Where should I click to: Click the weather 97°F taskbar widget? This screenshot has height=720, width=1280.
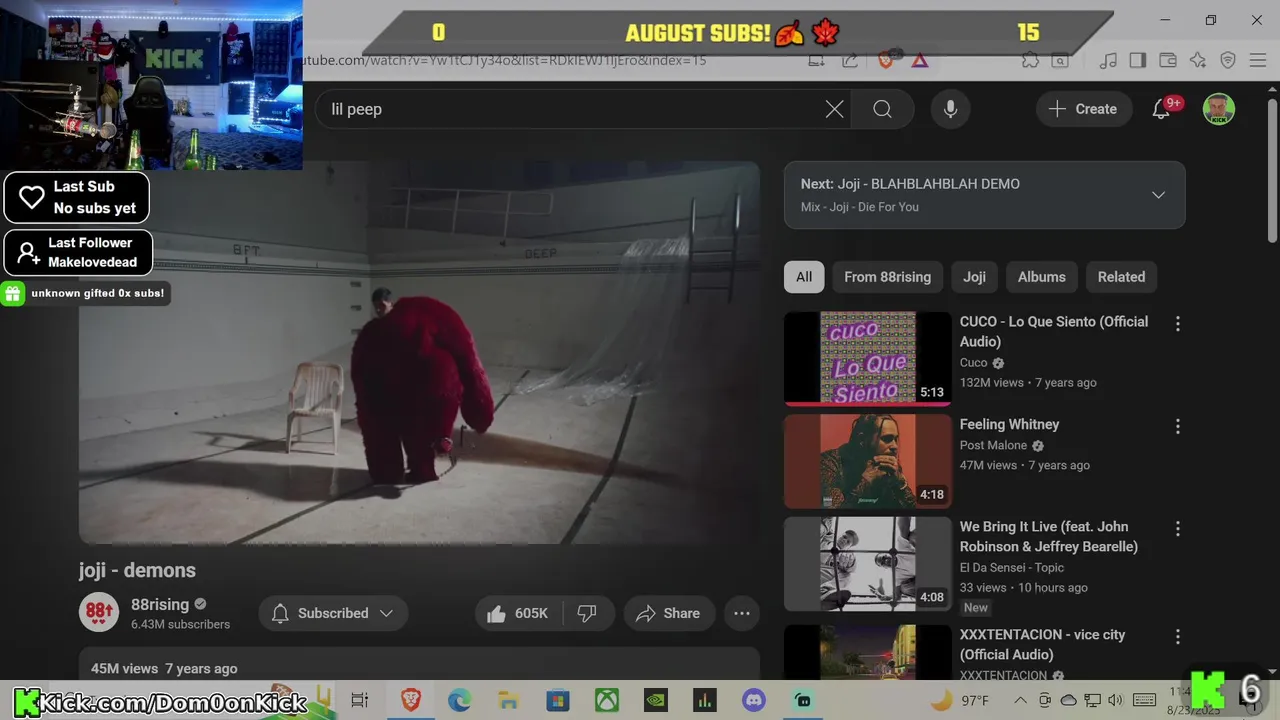960,700
